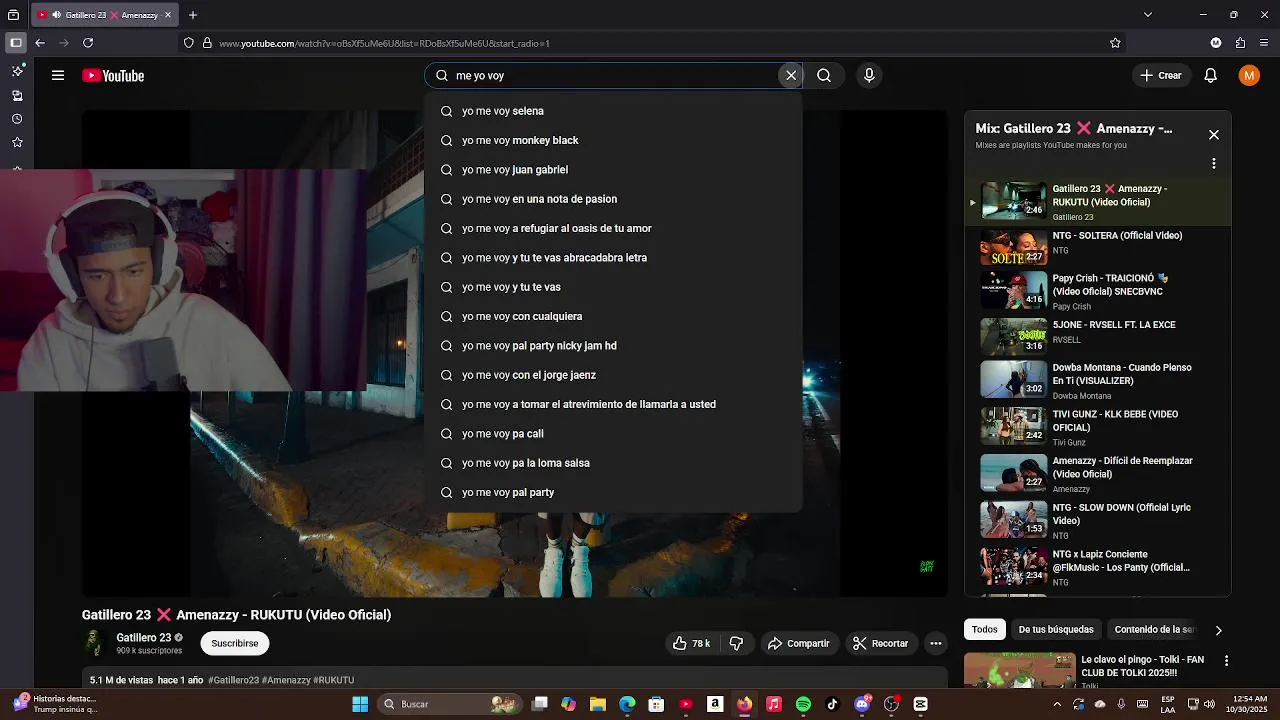Viewport: 1280px width, 720px height.
Task: Open the YouTube guide hamburger menu
Action: pos(58,75)
